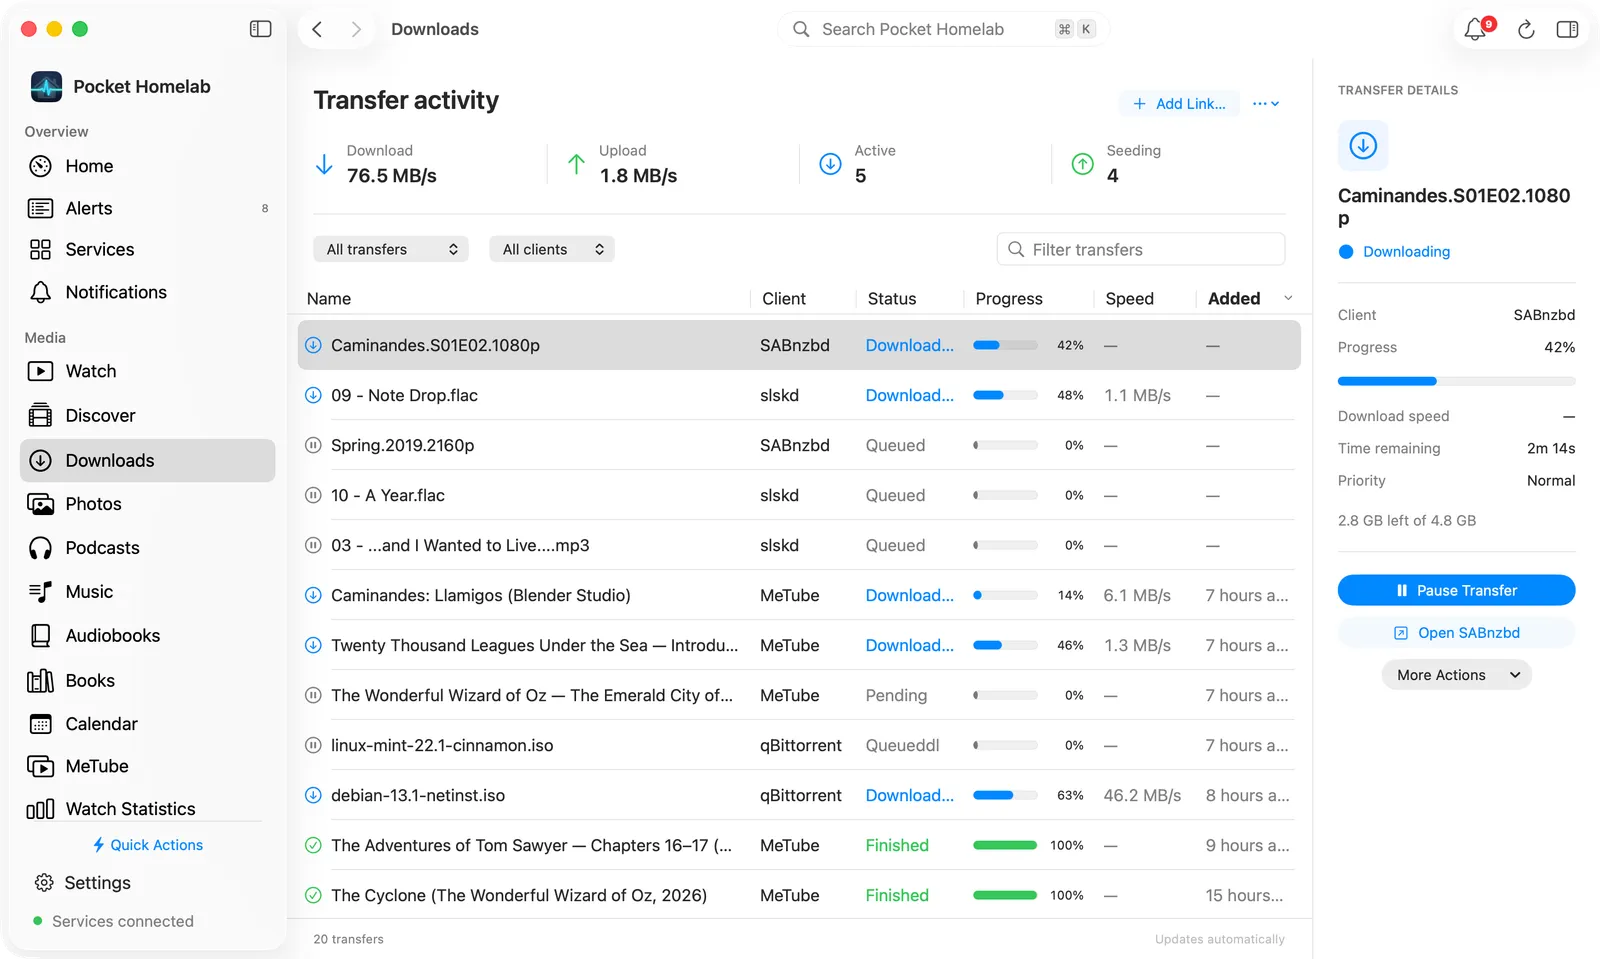Select Notifications in the sidebar
Screen dimensions: 1600x959
click(x=147, y=292)
